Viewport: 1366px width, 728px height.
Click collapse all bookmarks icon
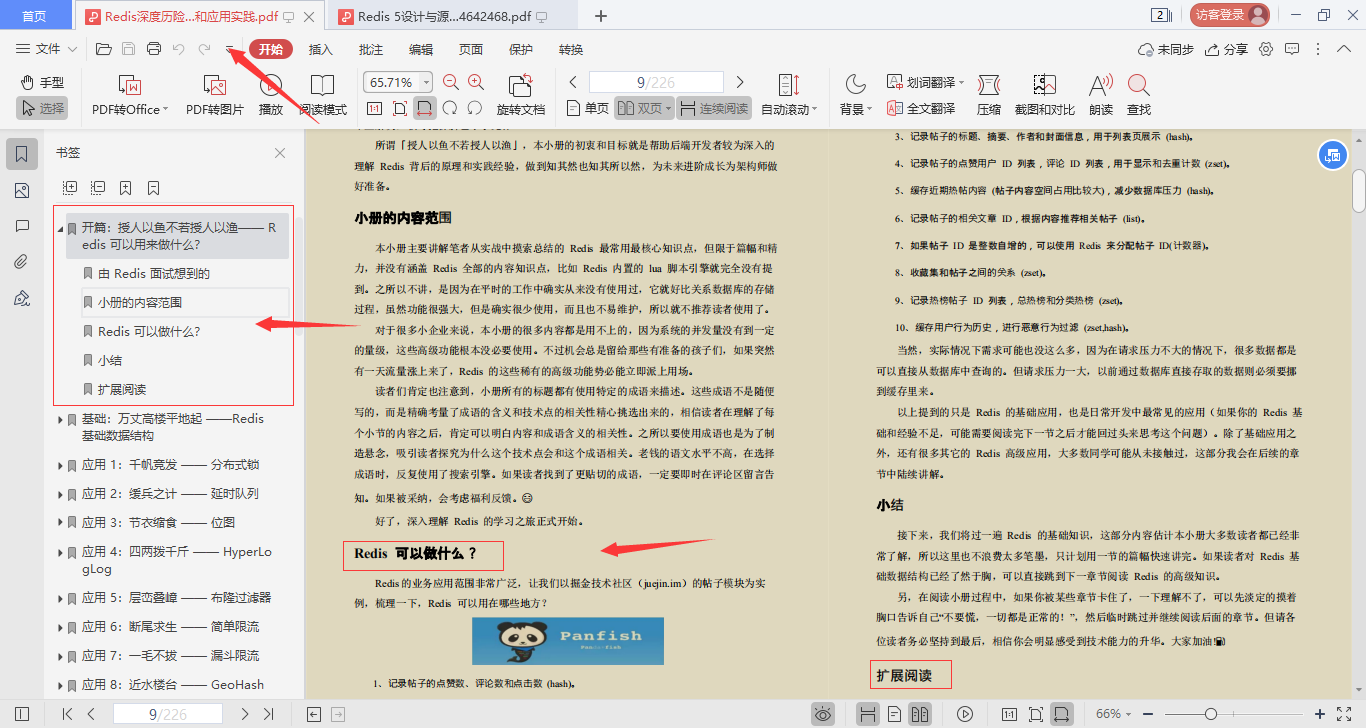[98, 187]
